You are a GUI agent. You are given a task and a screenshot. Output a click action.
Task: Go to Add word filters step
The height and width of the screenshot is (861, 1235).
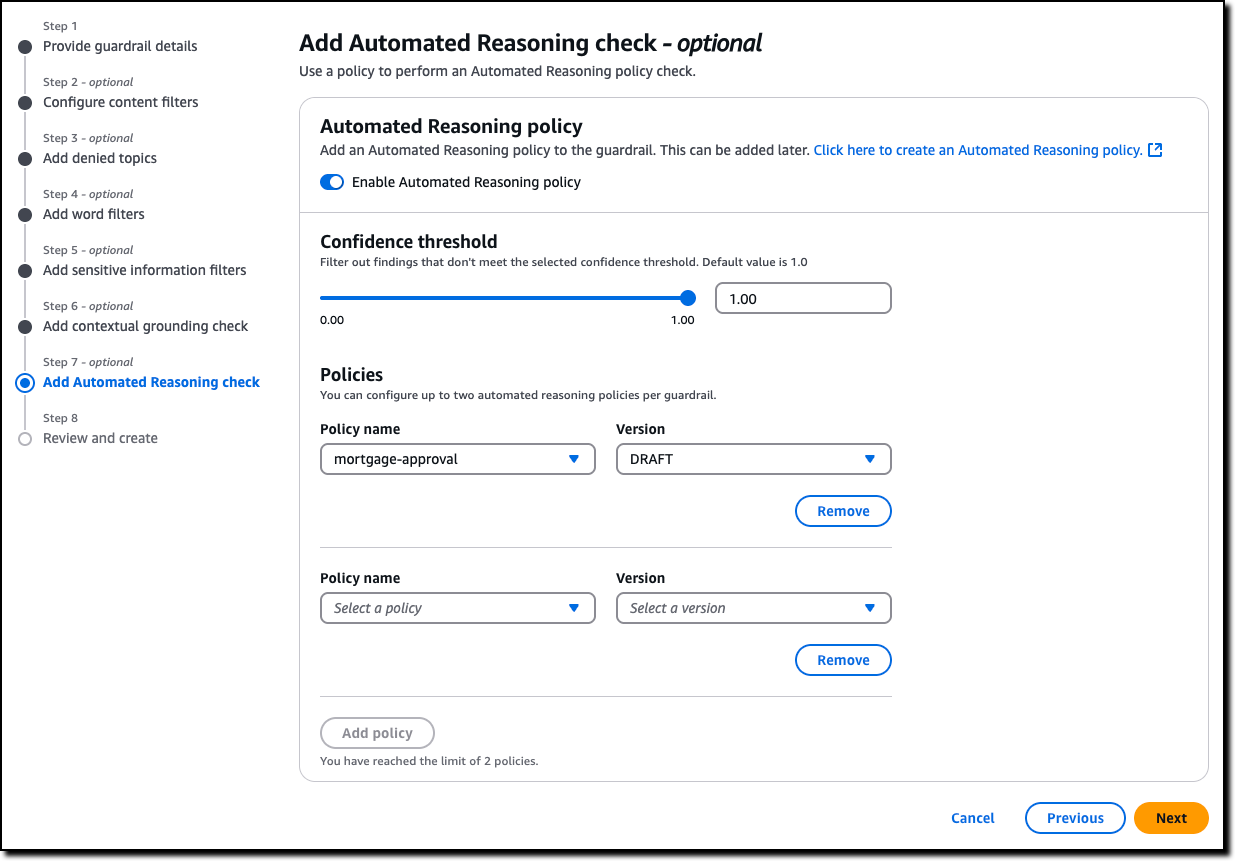(x=94, y=214)
